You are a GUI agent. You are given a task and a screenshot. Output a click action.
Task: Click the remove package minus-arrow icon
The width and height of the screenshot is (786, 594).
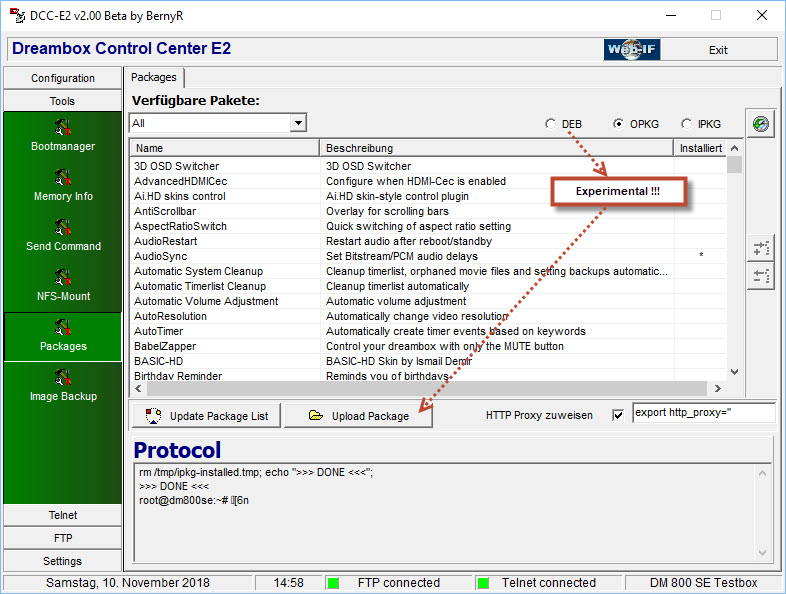[761, 277]
